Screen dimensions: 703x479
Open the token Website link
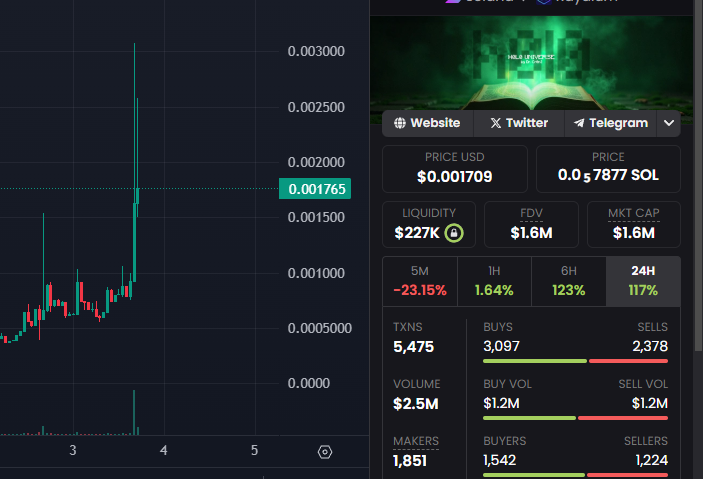pos(427,123)
